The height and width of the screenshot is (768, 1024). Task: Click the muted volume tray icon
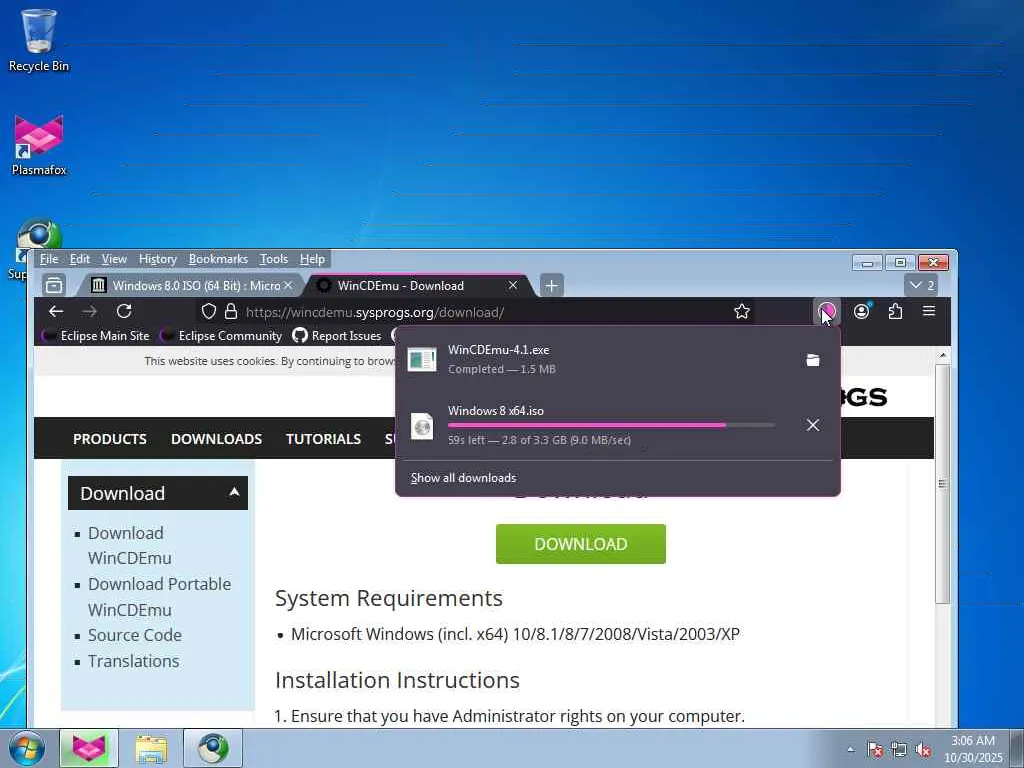click(923, 749)
